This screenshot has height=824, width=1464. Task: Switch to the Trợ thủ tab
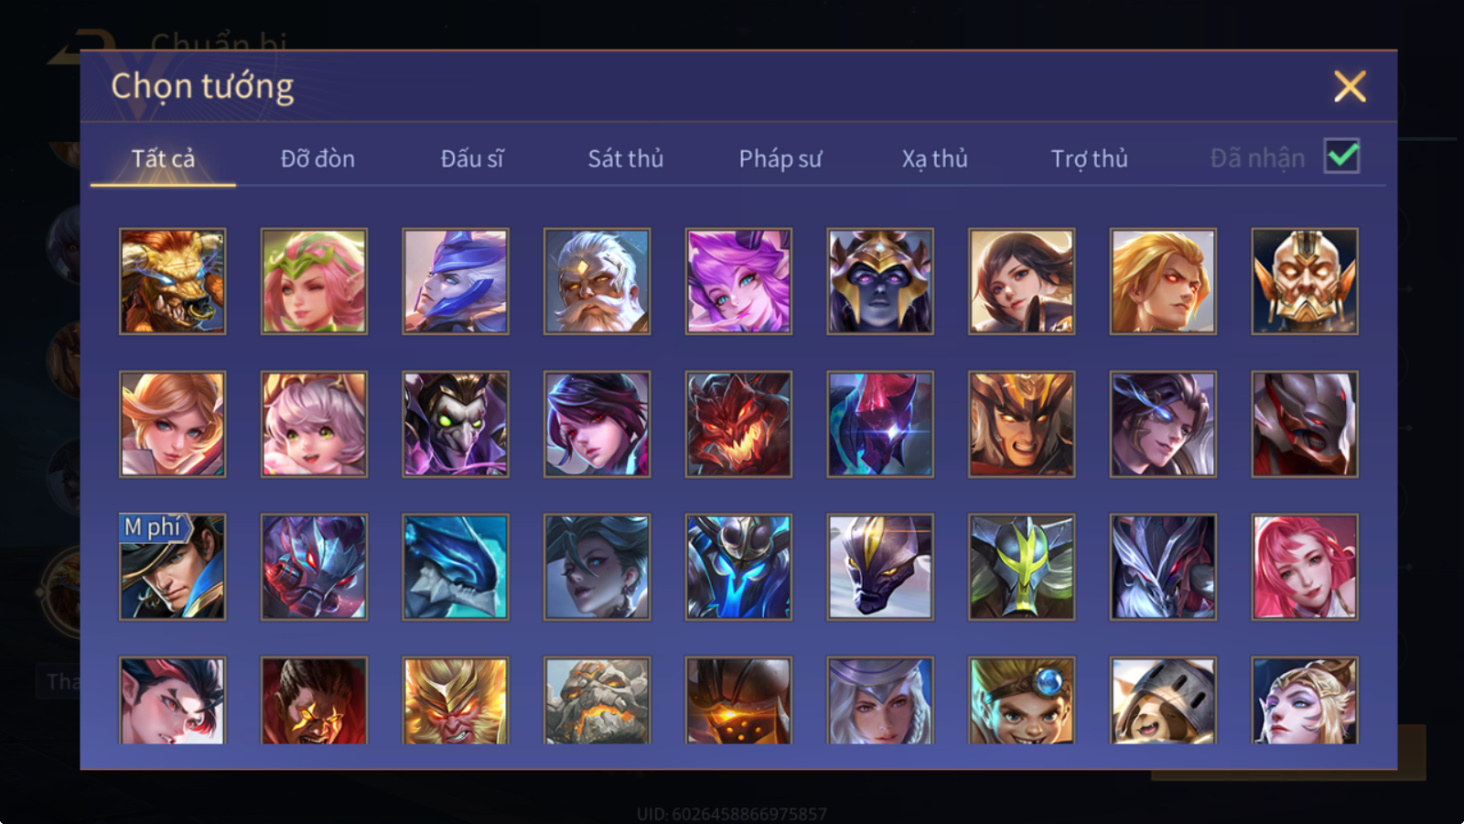pyautogui.click(x=1089, y=158)
